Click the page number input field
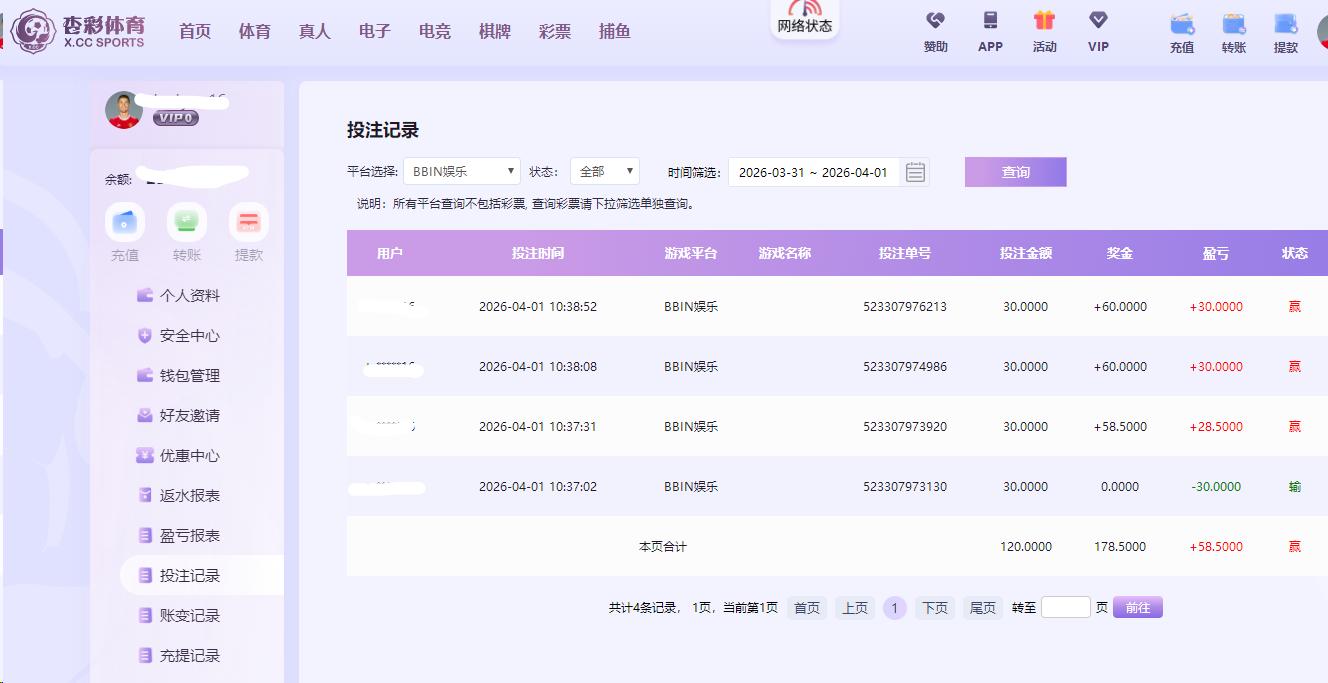The width and height of the screenshot is (1328, 683). (x=1065, y=608)
